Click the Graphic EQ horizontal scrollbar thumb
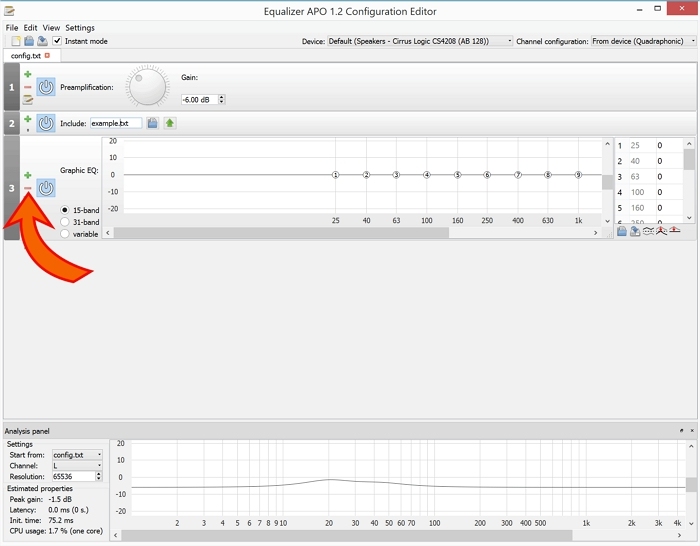The image size is (700, 546). (281, 233)
